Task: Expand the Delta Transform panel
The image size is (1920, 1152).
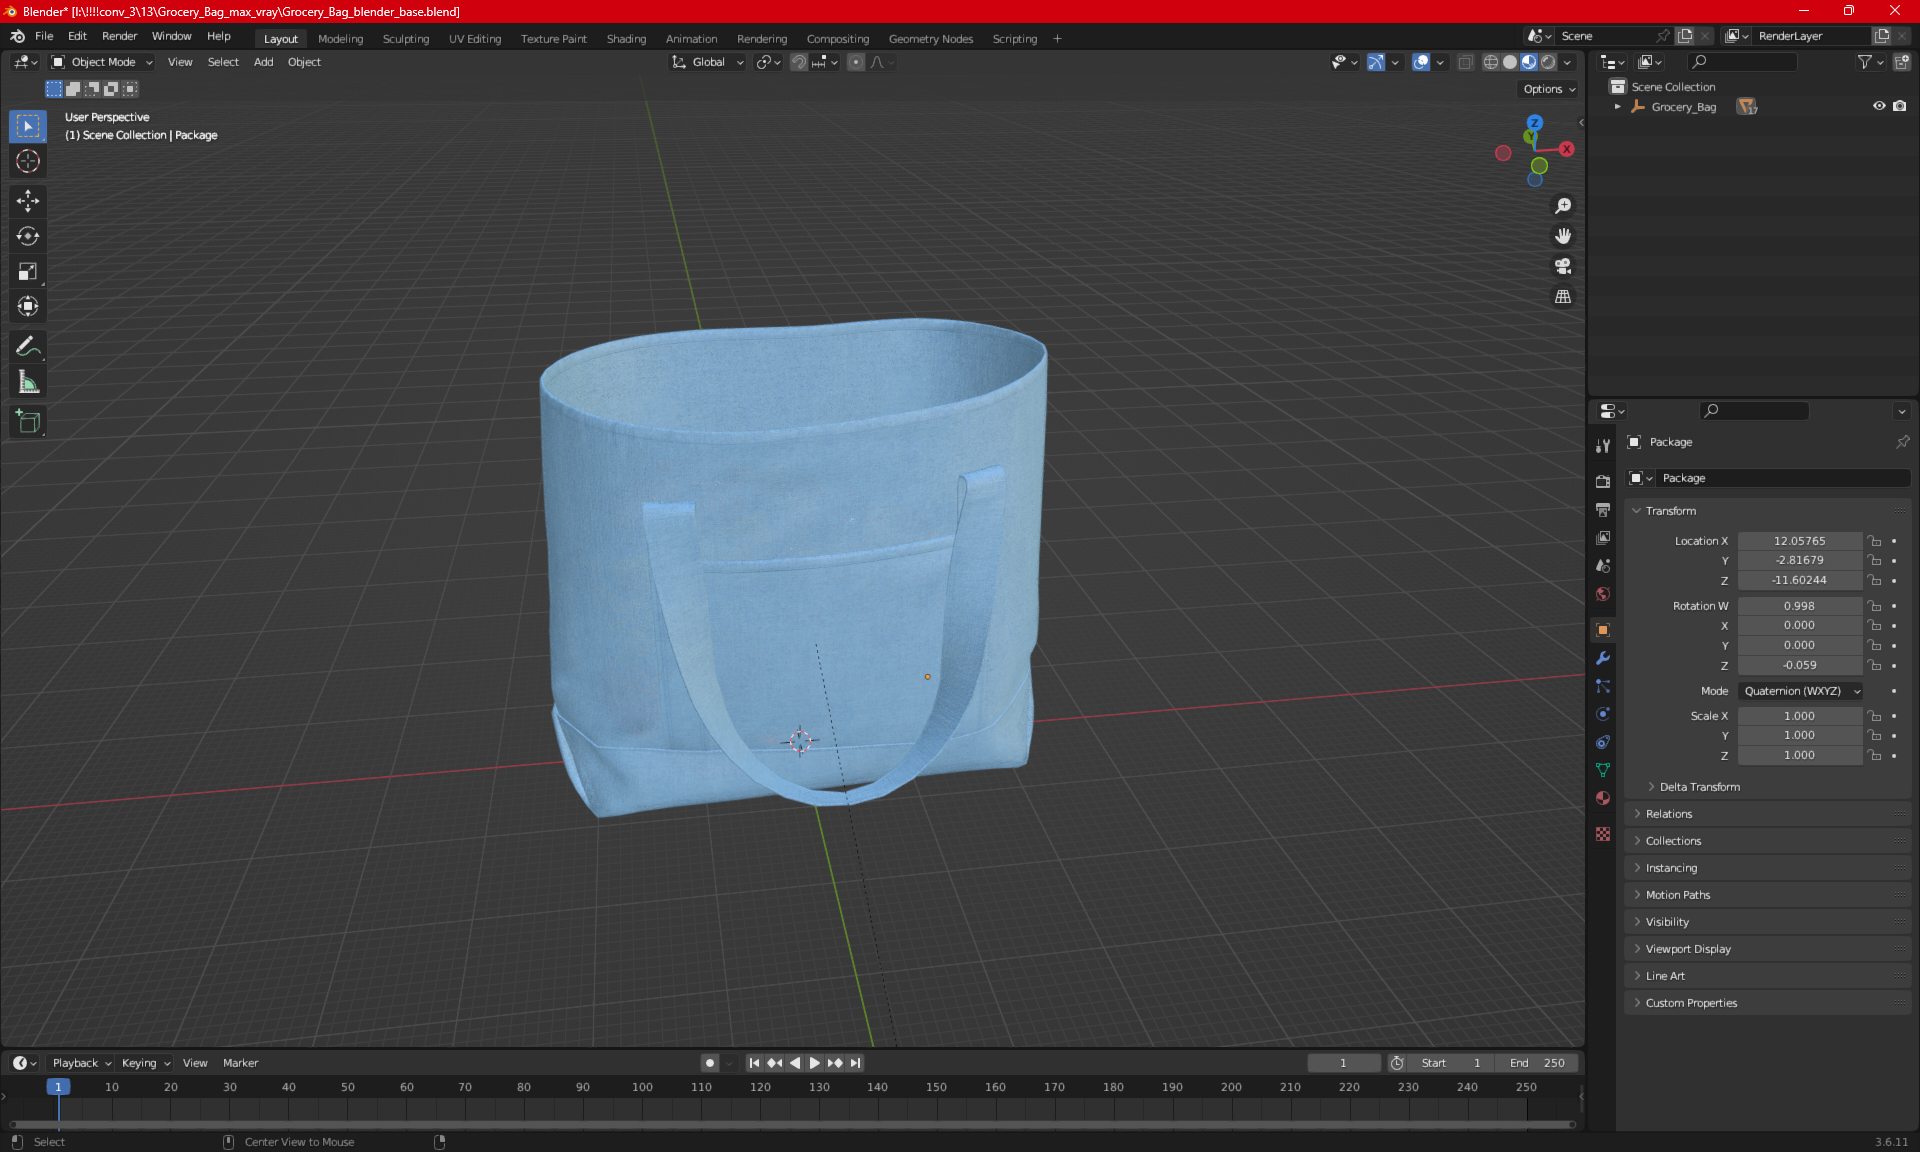Action: (x=1700, y=787)
